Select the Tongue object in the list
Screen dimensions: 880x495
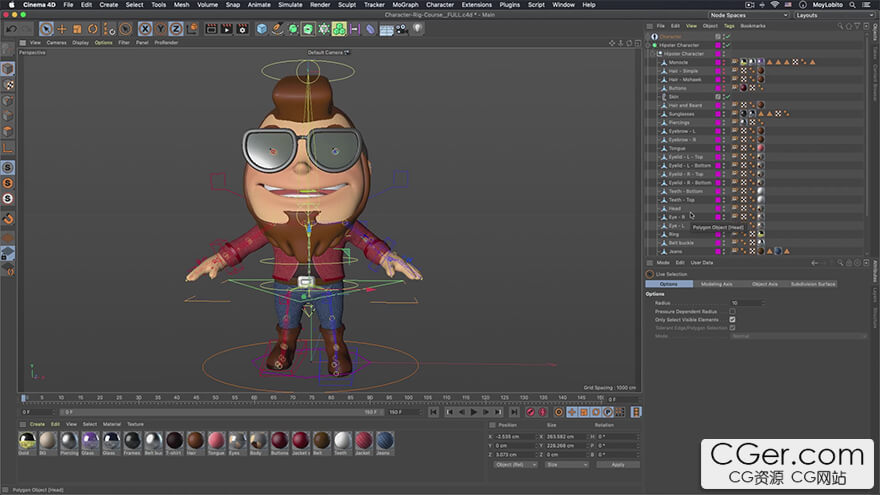tap(677, 148)
